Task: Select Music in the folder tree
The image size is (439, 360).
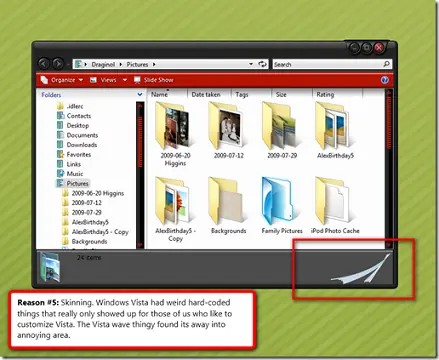Action: click(x=70, y=174)
